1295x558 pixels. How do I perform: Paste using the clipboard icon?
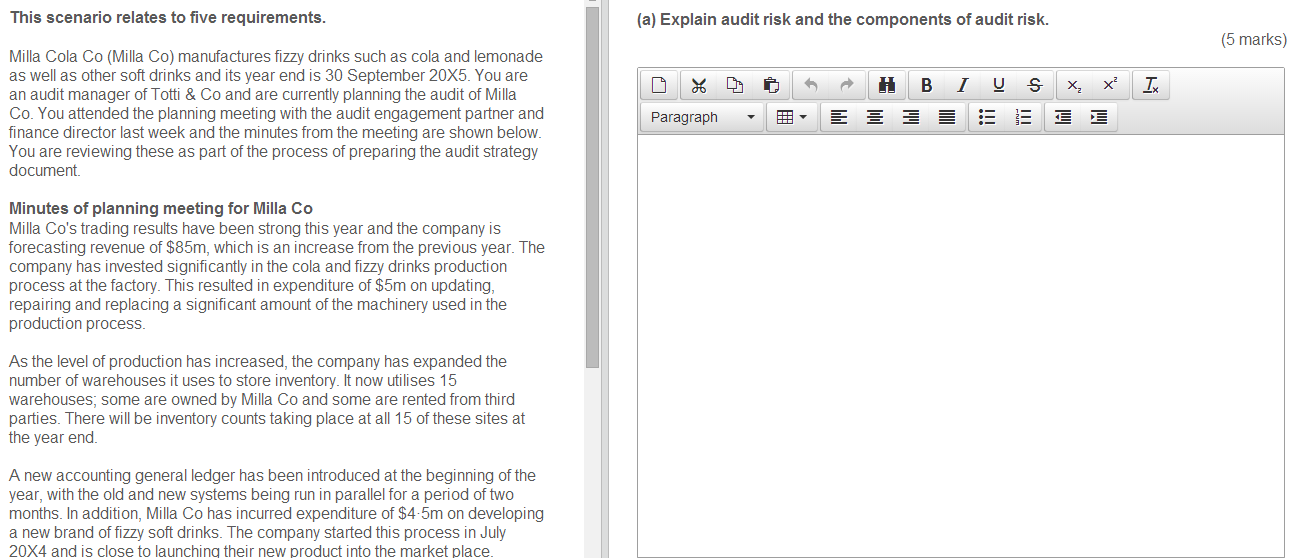tap(771, 86)
